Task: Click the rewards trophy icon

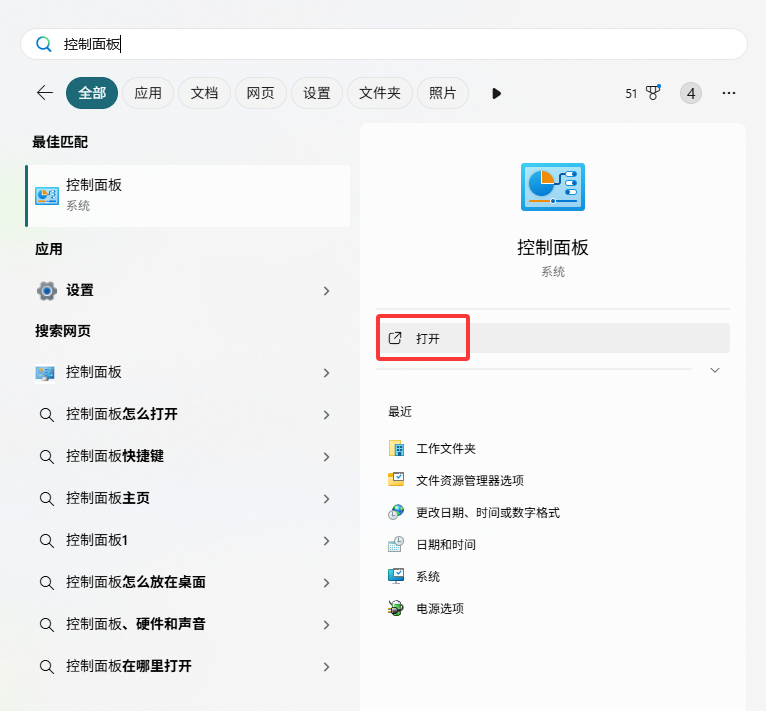Action: (653, 93)
